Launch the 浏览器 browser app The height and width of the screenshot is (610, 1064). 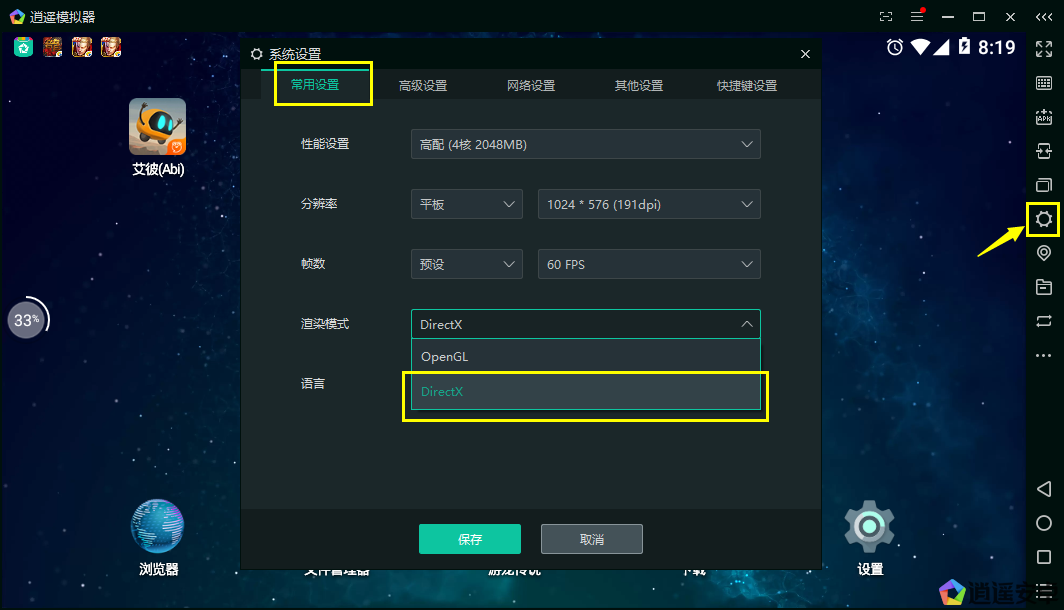(x=157, y=524)
